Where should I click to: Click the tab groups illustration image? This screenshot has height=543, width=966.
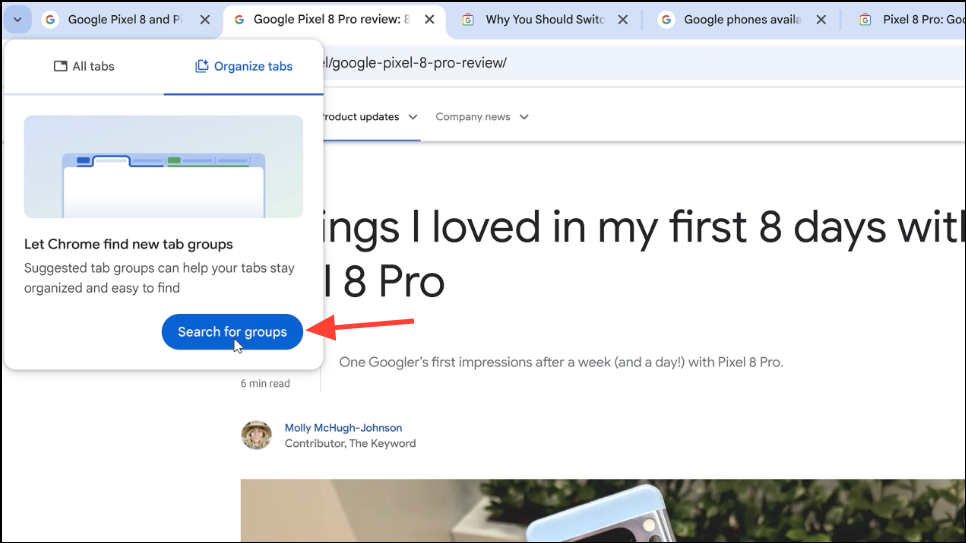(x=163, y=166)
